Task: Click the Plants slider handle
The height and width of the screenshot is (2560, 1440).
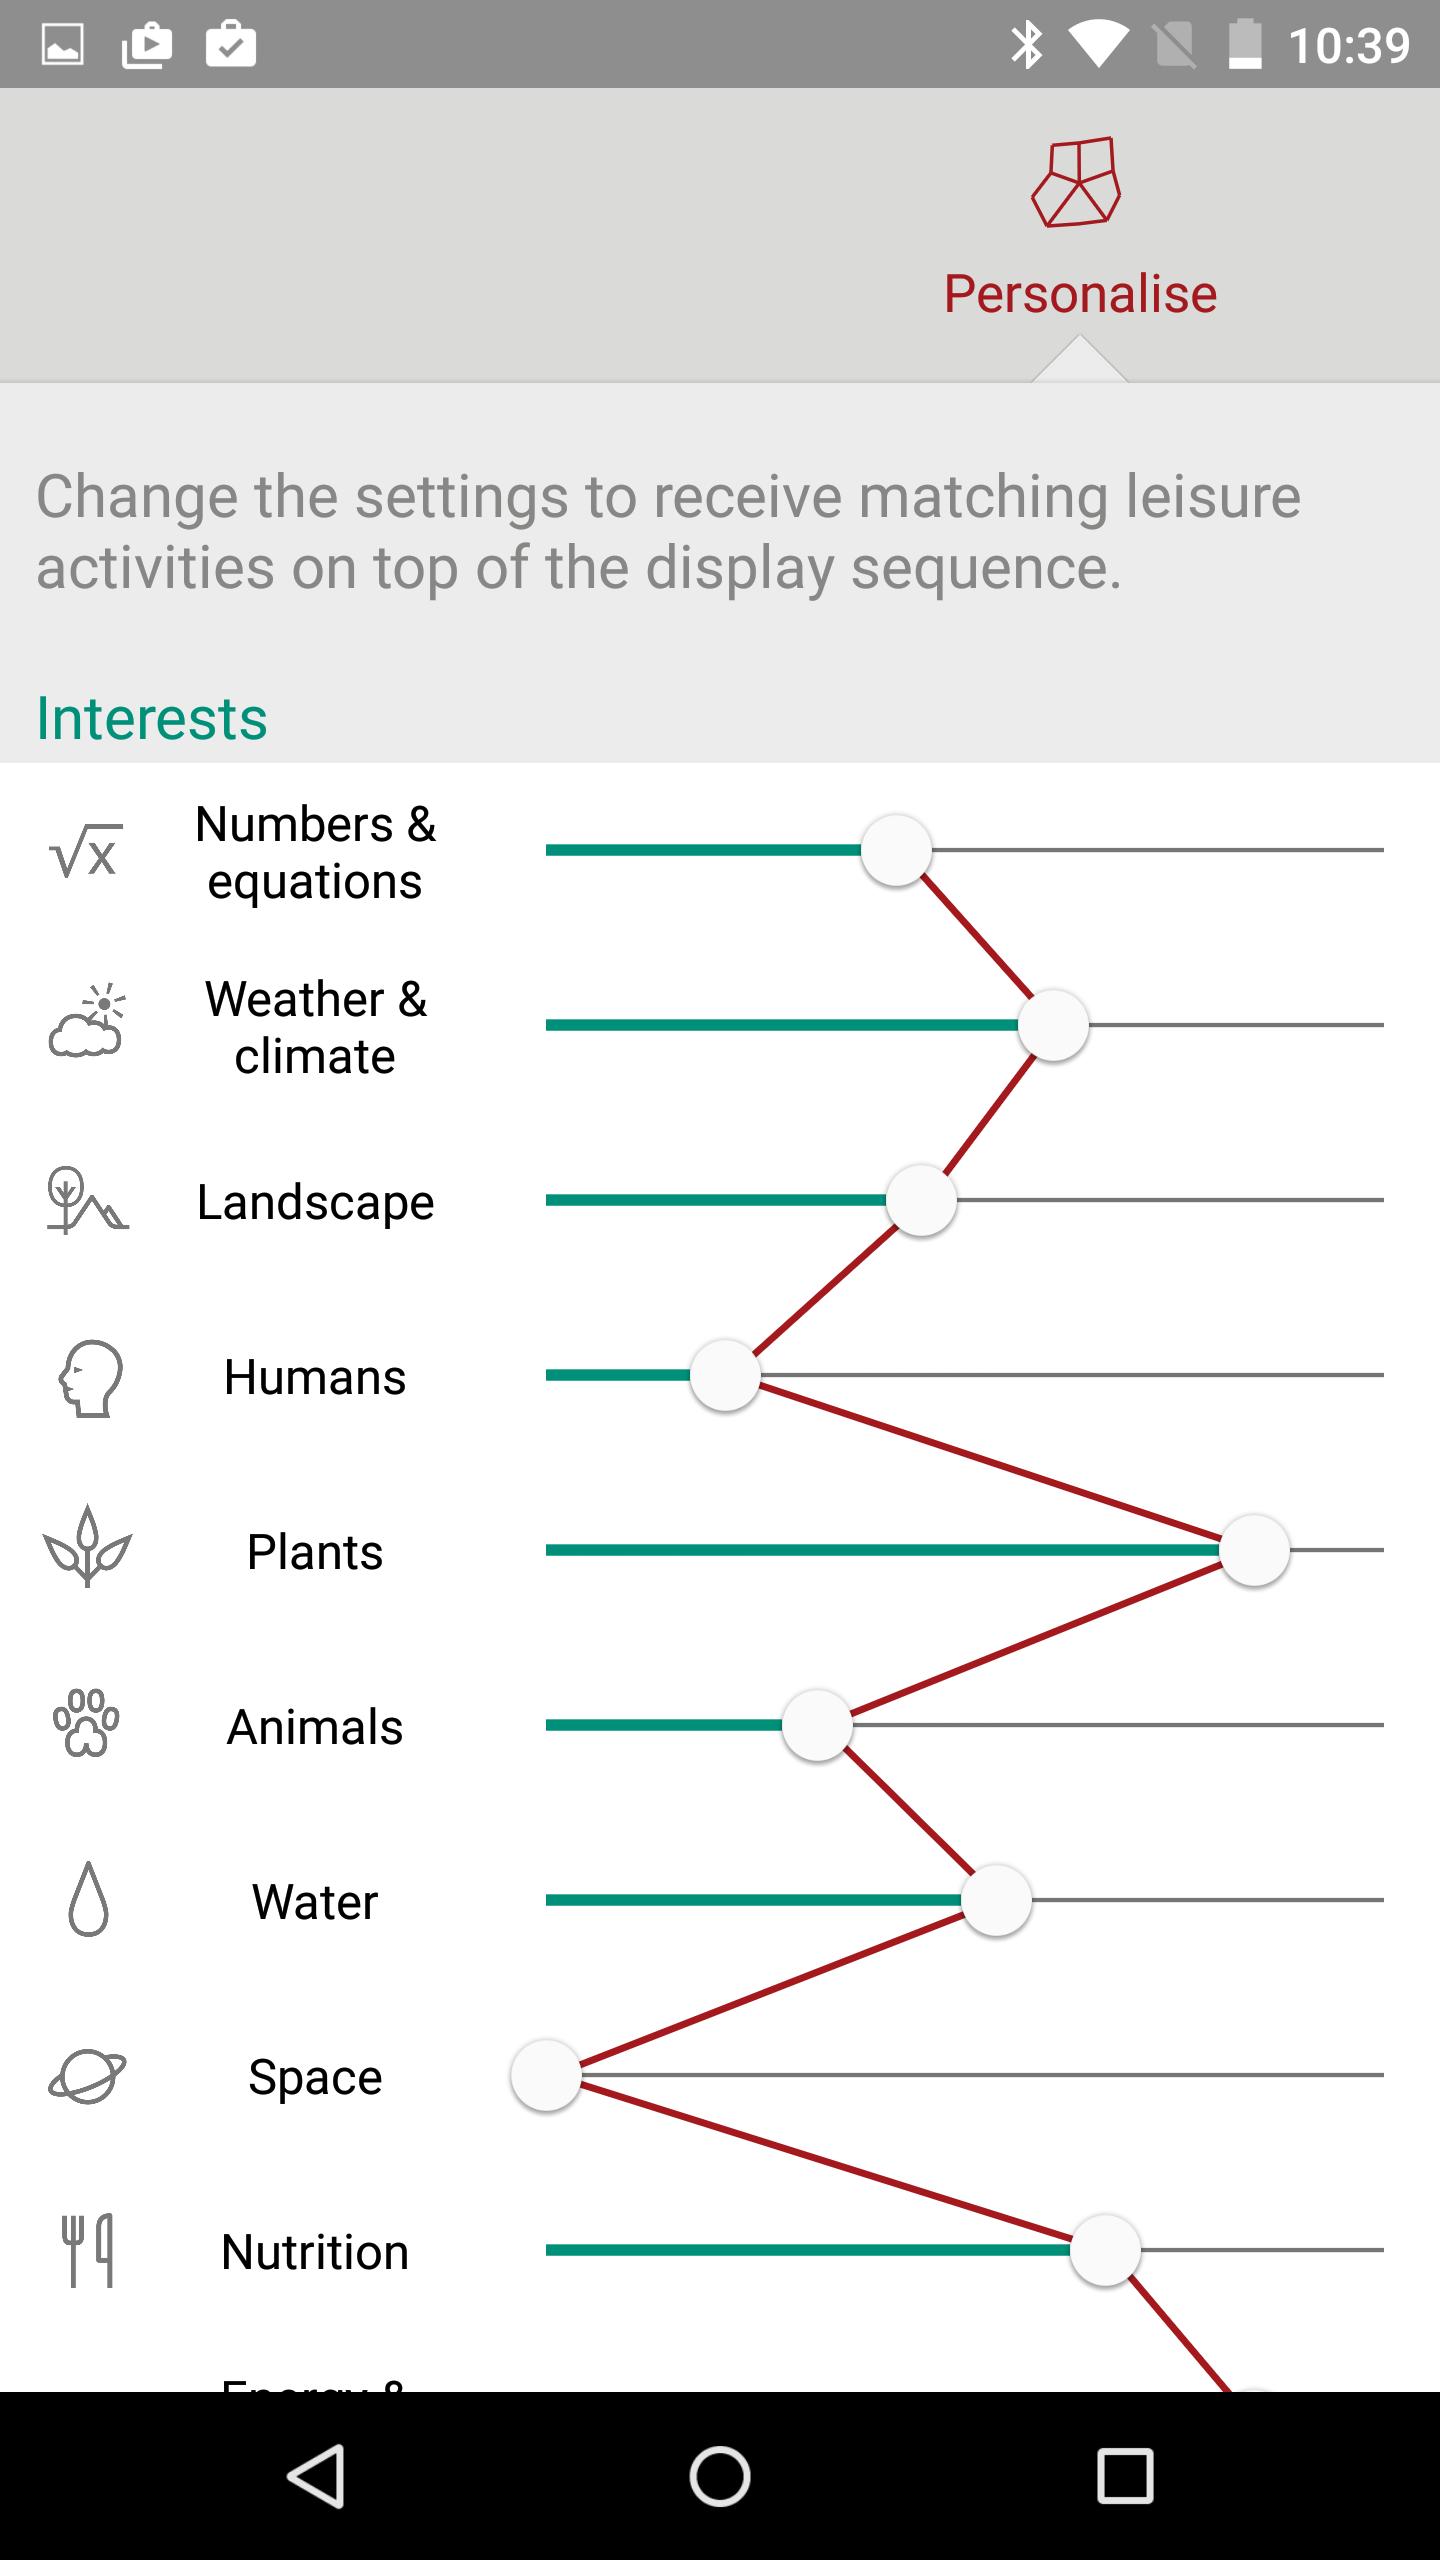Action: tap(1254, 1550)
